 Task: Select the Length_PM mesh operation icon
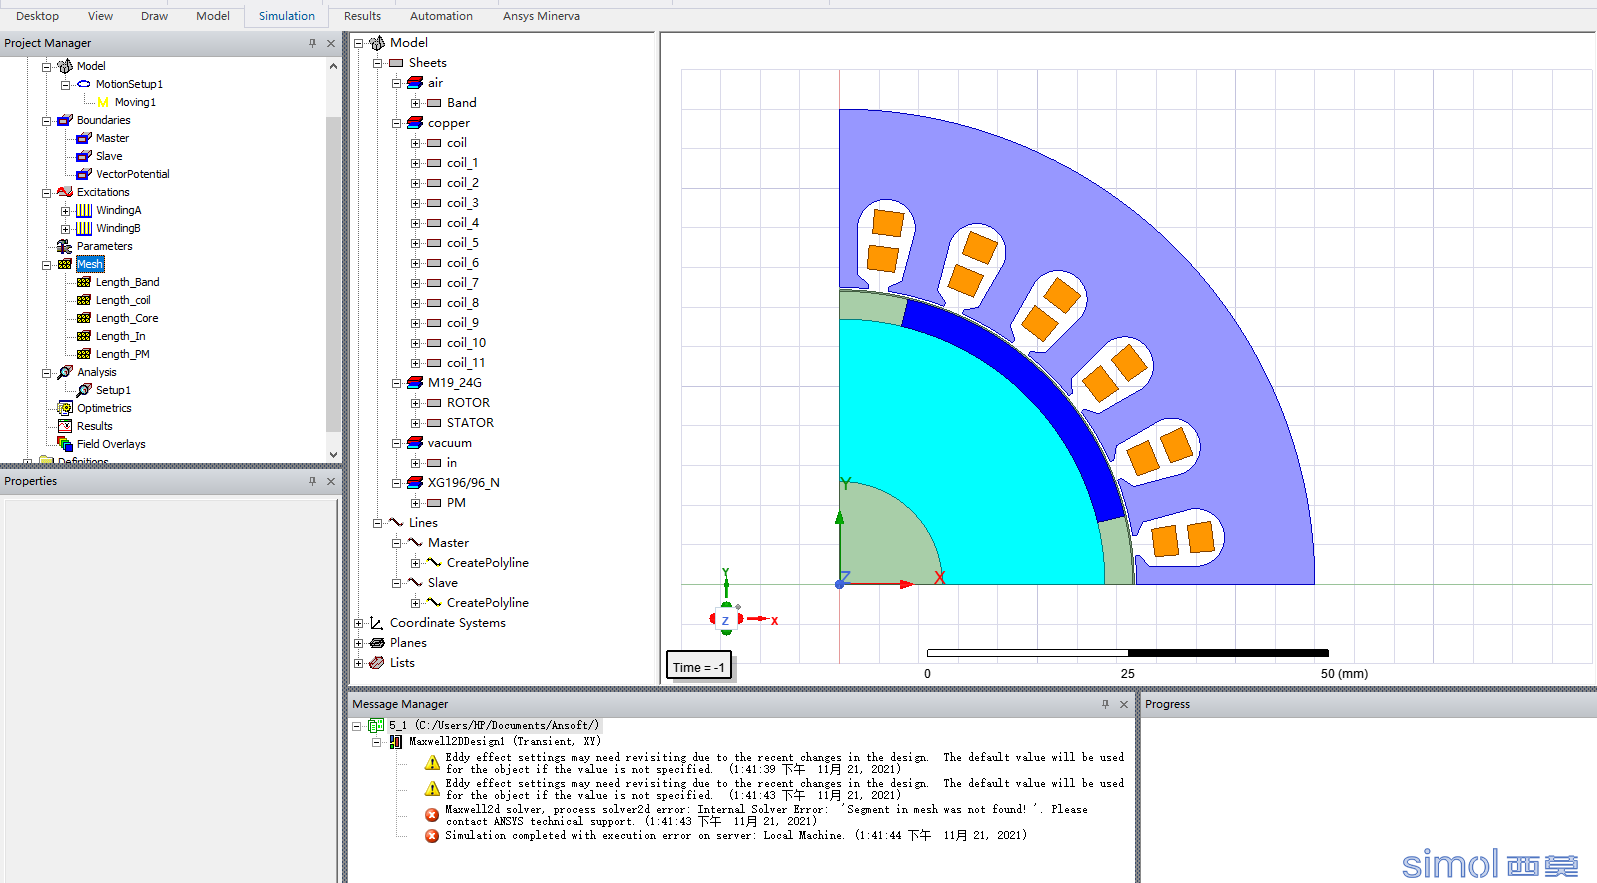click(84, 354)
